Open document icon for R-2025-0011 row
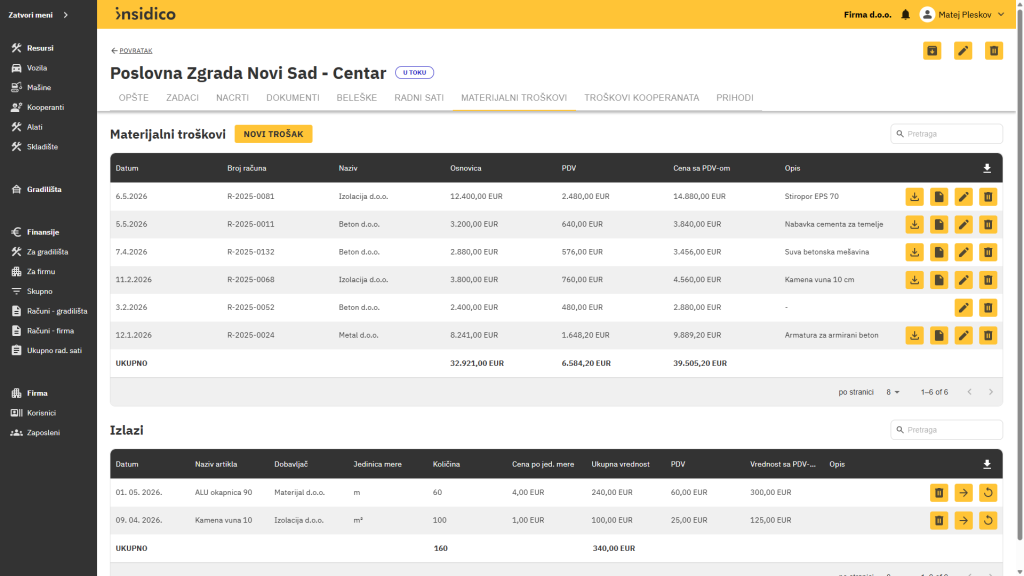 click(938, 225)
